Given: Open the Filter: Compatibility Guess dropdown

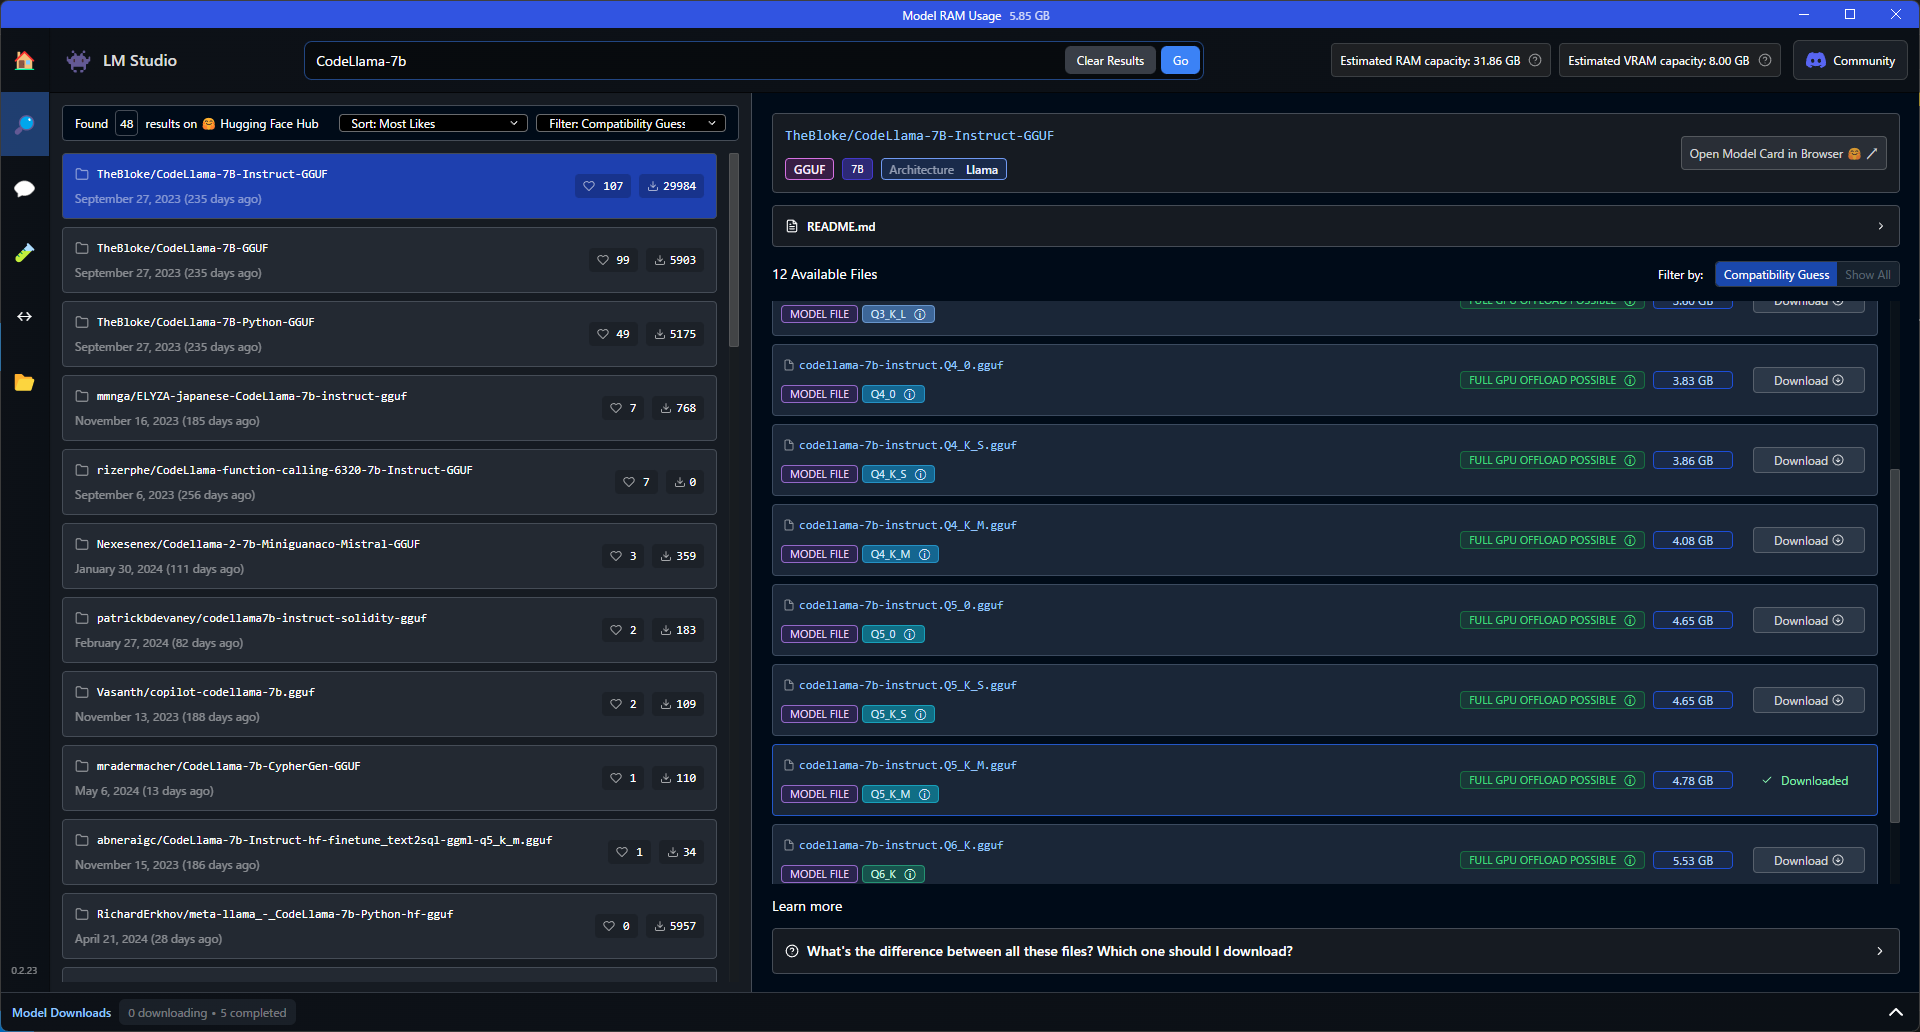Looking at the screenshot, I should (x=630, y=123).
